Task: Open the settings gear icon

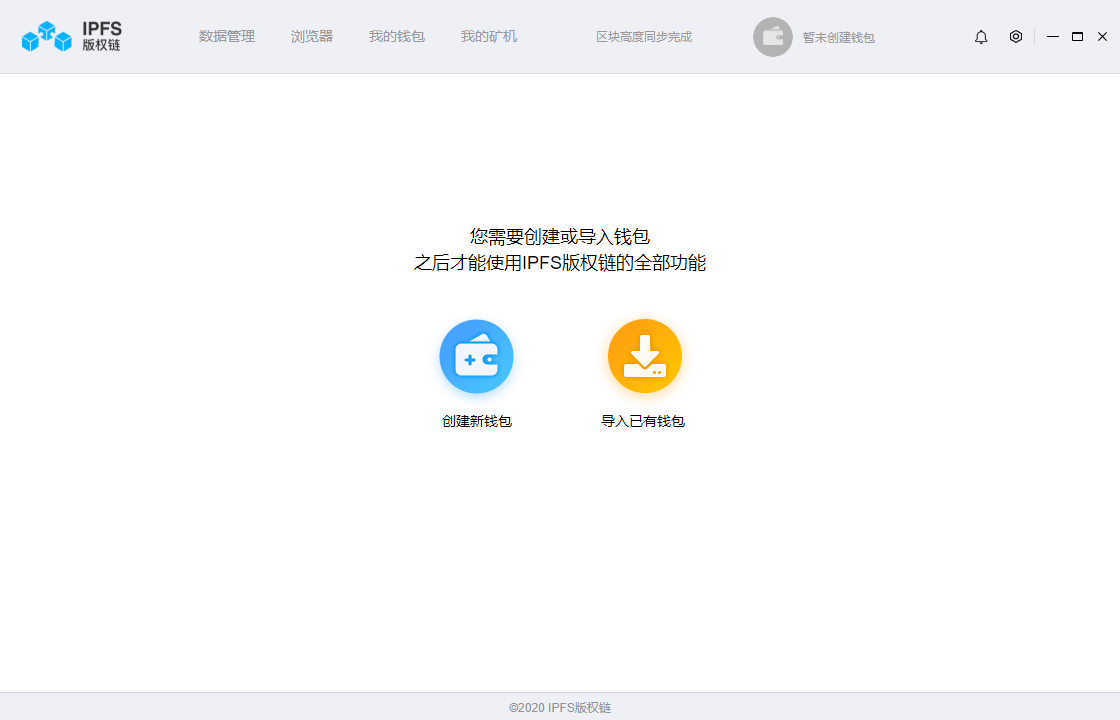Action: 1016,36
